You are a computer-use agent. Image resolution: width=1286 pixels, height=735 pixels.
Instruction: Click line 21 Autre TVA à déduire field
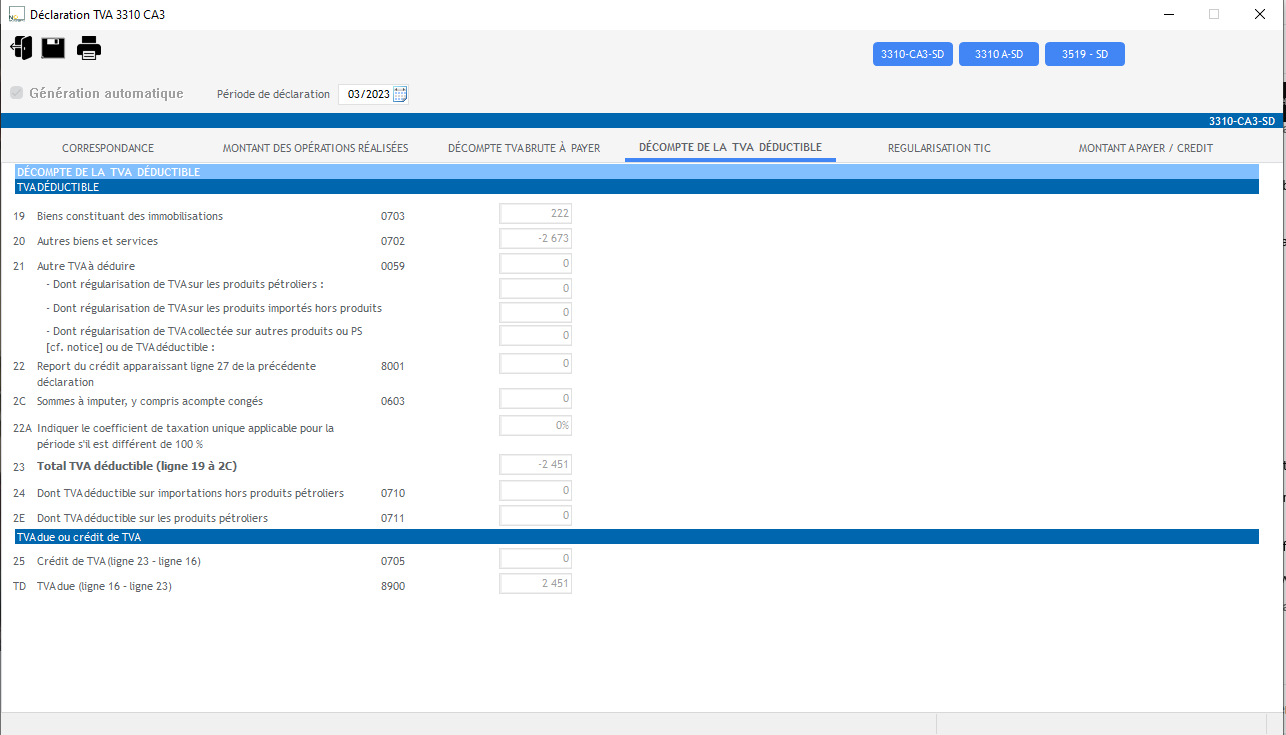pos(535,263)
